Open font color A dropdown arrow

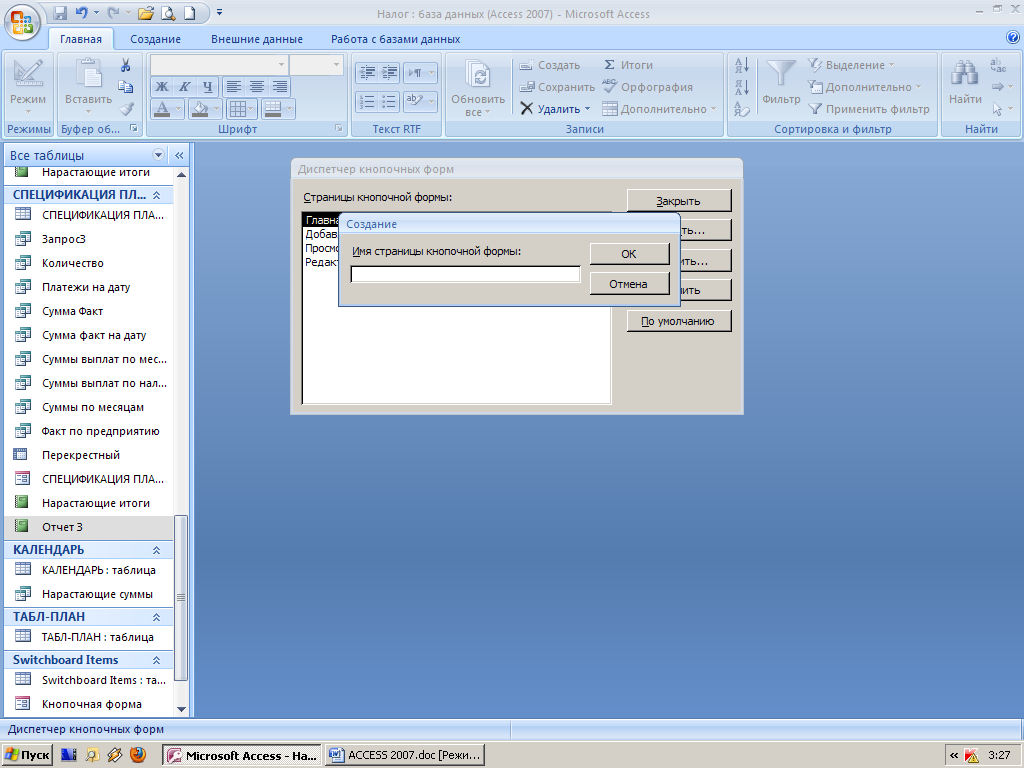(178, 109)
